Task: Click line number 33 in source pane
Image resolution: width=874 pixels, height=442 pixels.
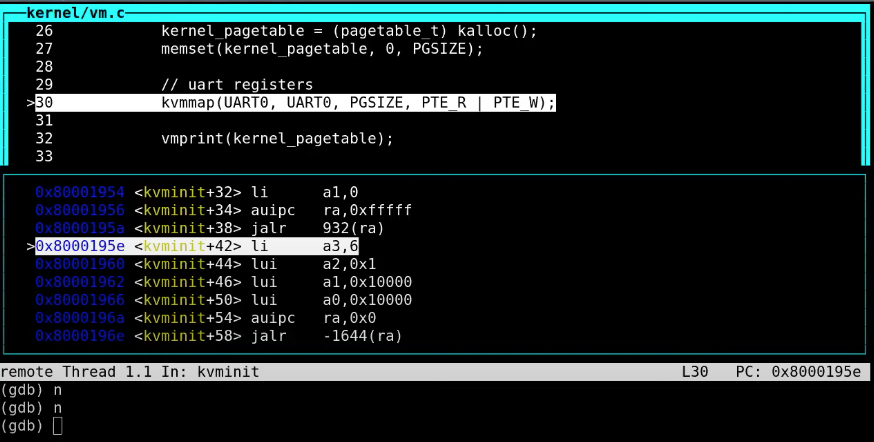Action: 44,157
